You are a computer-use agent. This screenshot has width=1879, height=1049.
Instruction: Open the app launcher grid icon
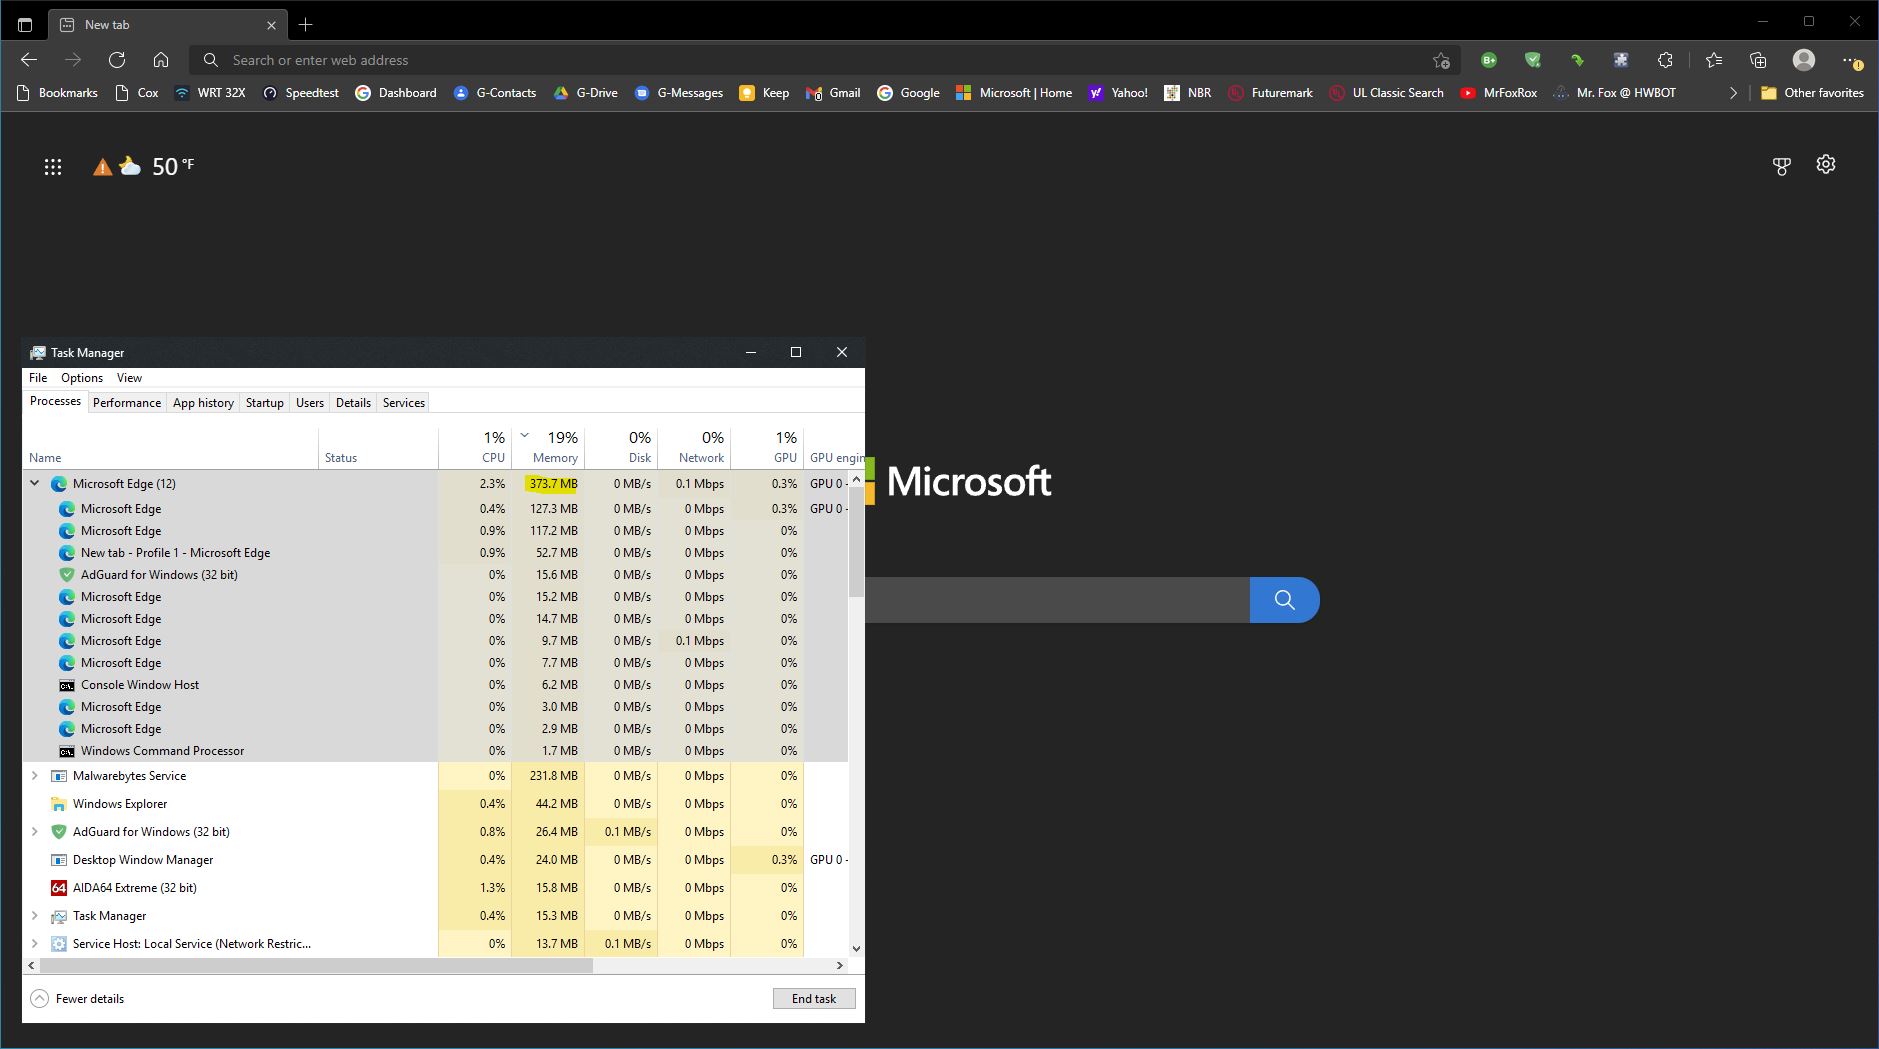53,167
